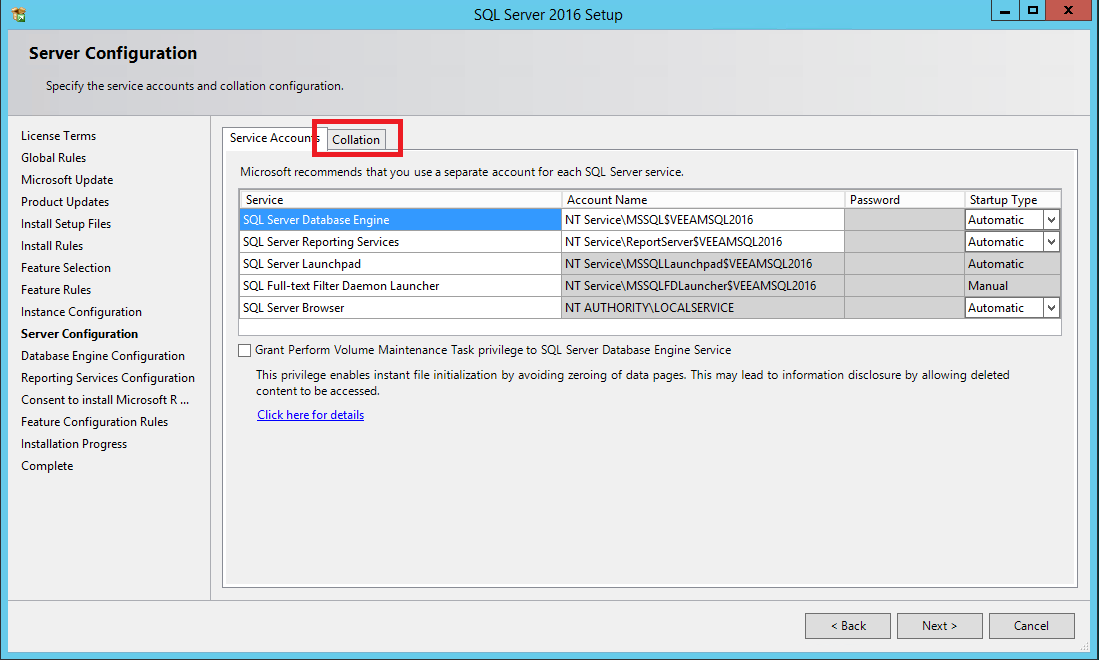Click Global Rules in the setup steps
1099x662 pixels.
tap(53, 158)
